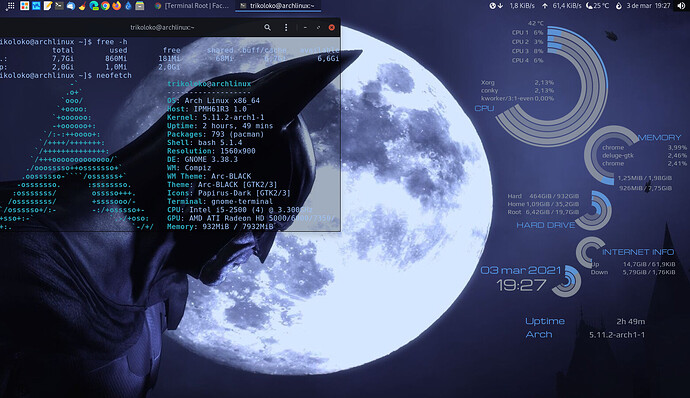The height and width of the screenshot is (398, 690).
Task: Launch Microsoft Edge from the panel
Action: [x=94, y=6]
